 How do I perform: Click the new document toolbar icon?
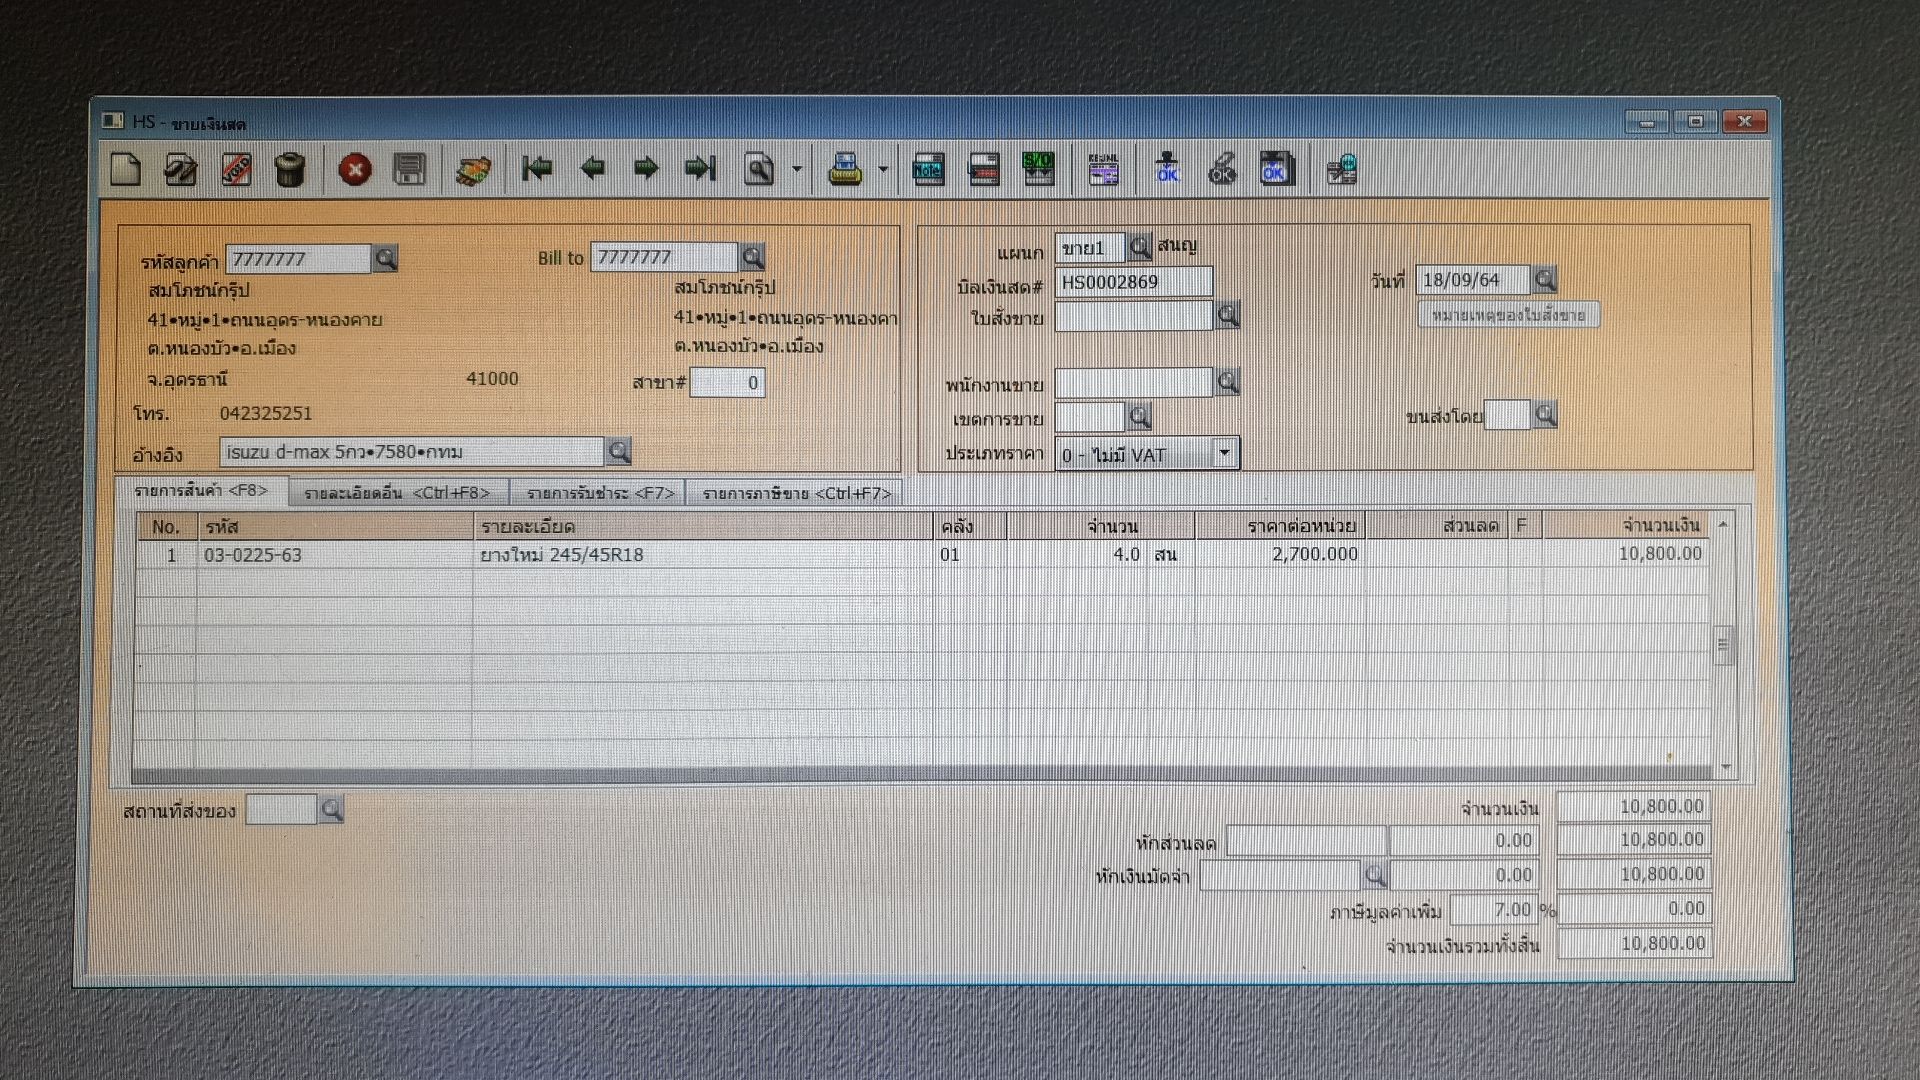[126, 169]
